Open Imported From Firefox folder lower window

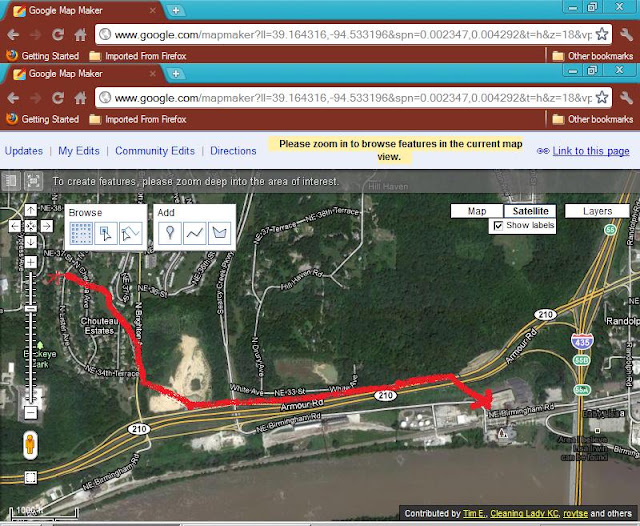tap(138, 119)
